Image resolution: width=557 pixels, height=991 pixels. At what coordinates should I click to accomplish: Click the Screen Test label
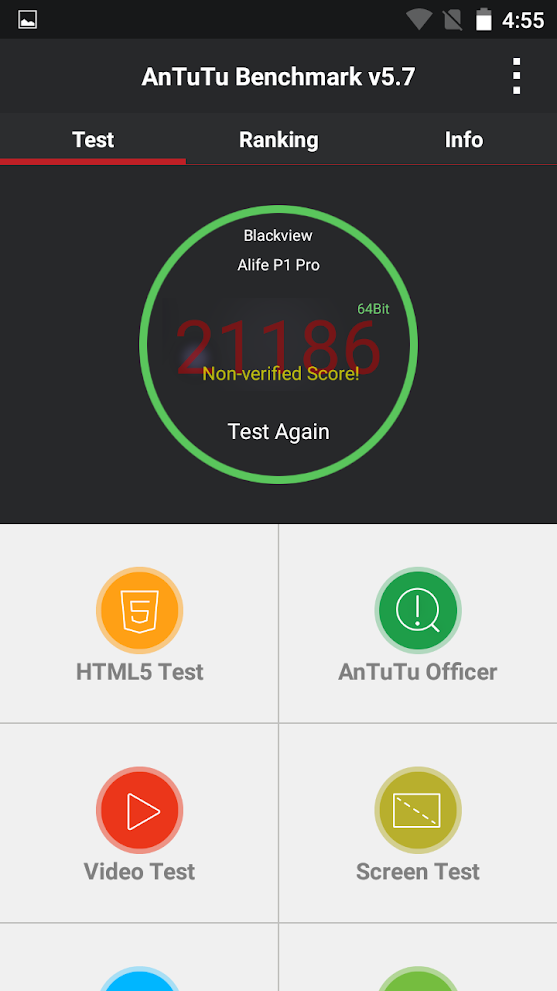coord(418,872)
